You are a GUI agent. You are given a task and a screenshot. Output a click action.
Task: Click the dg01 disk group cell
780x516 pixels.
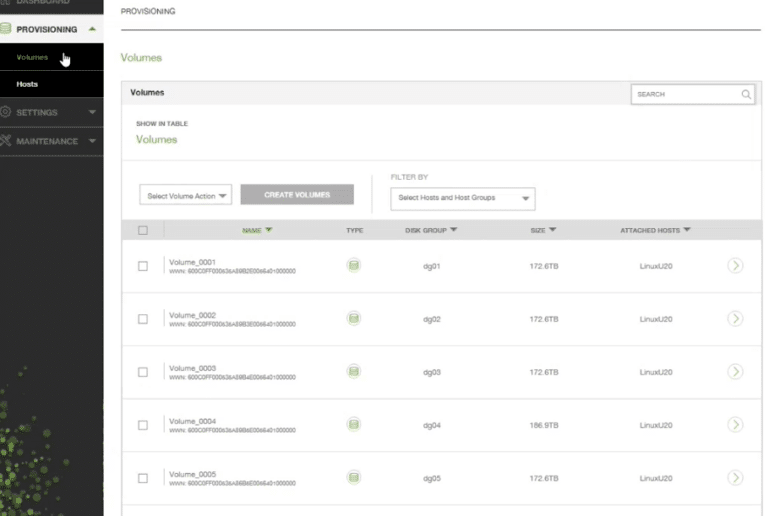(432, 266)
